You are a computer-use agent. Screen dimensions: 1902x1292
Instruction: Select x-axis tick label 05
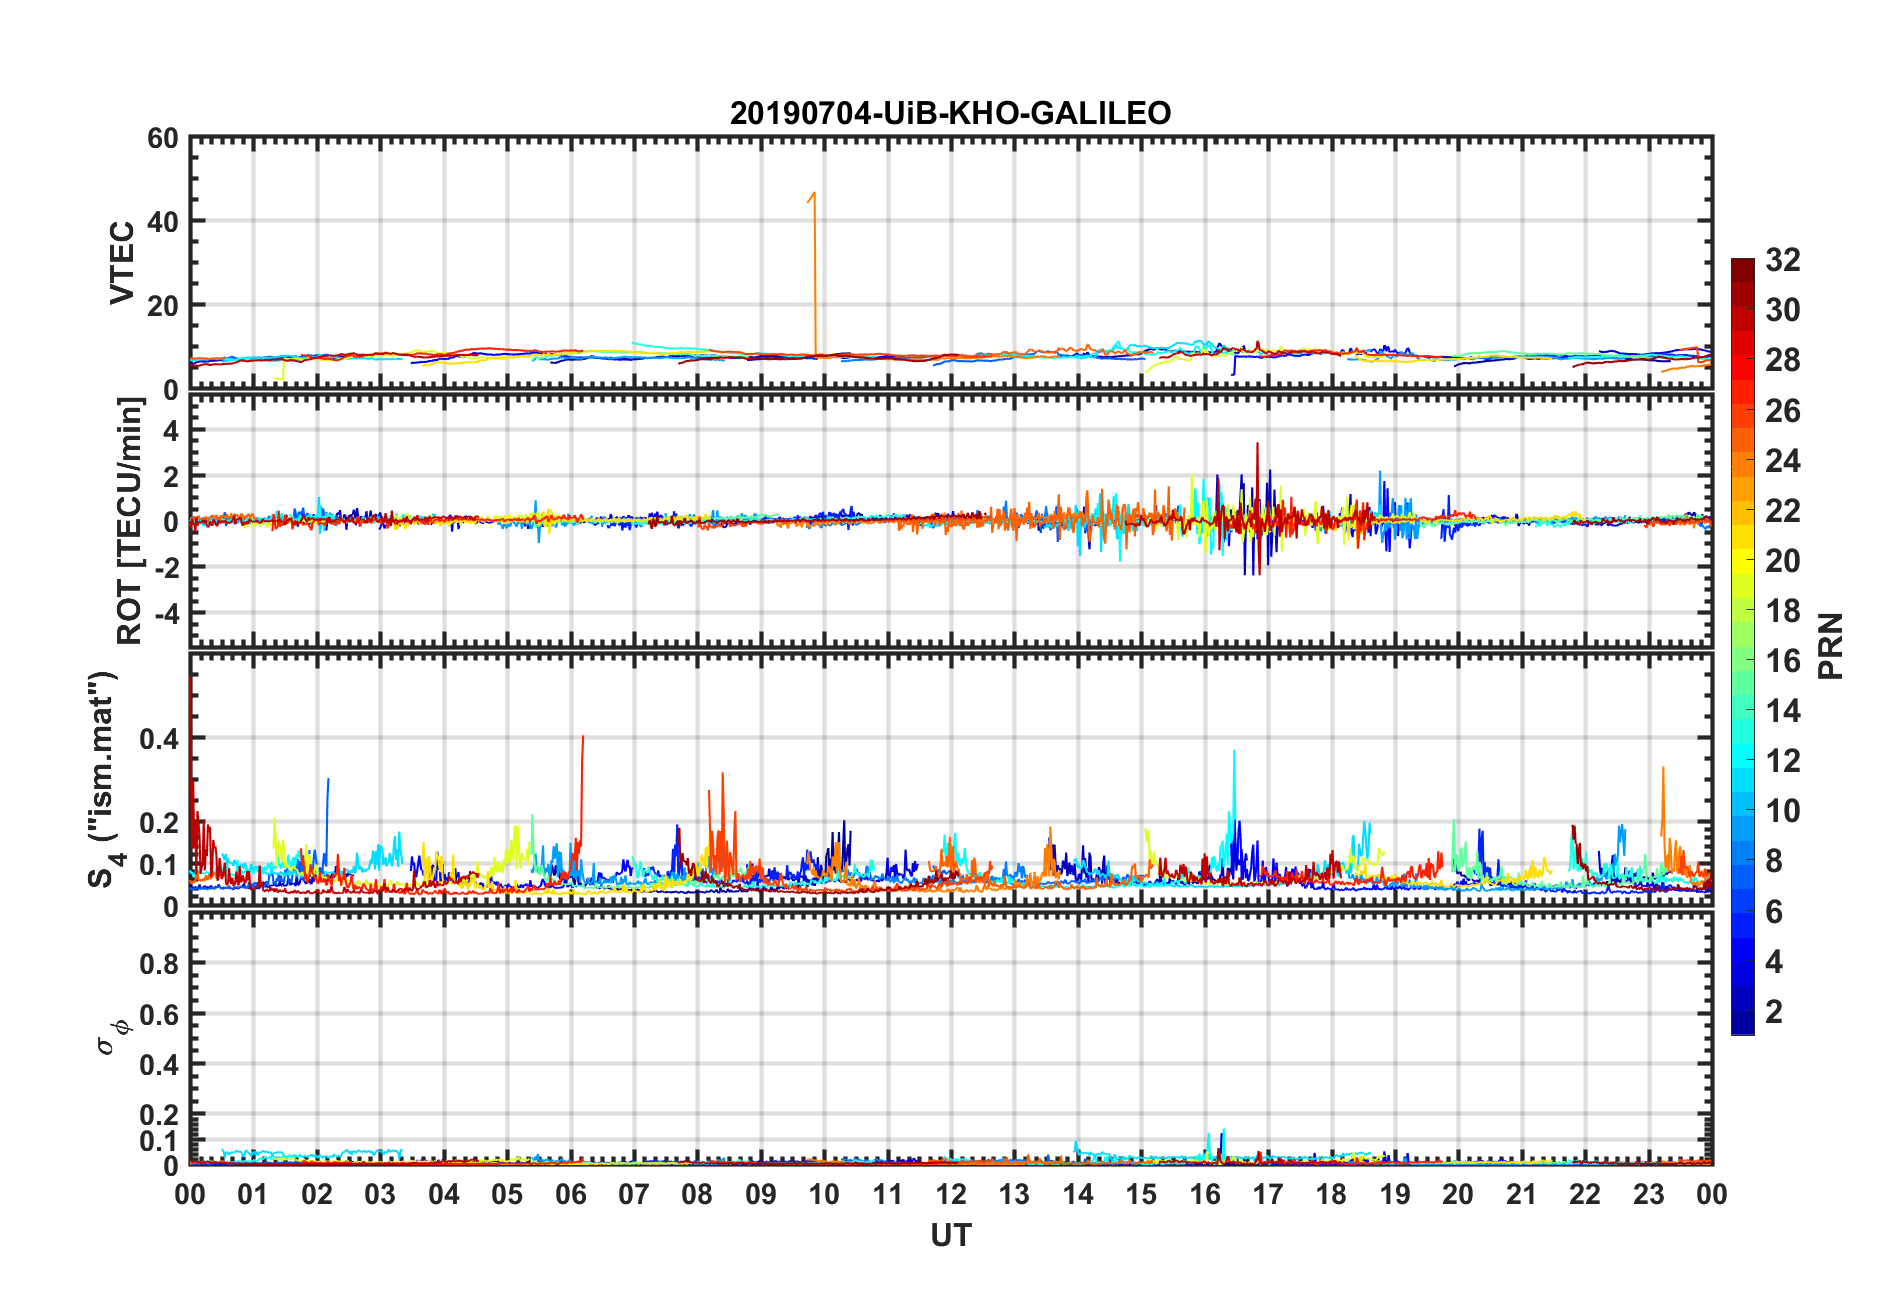coord(507,1194)
